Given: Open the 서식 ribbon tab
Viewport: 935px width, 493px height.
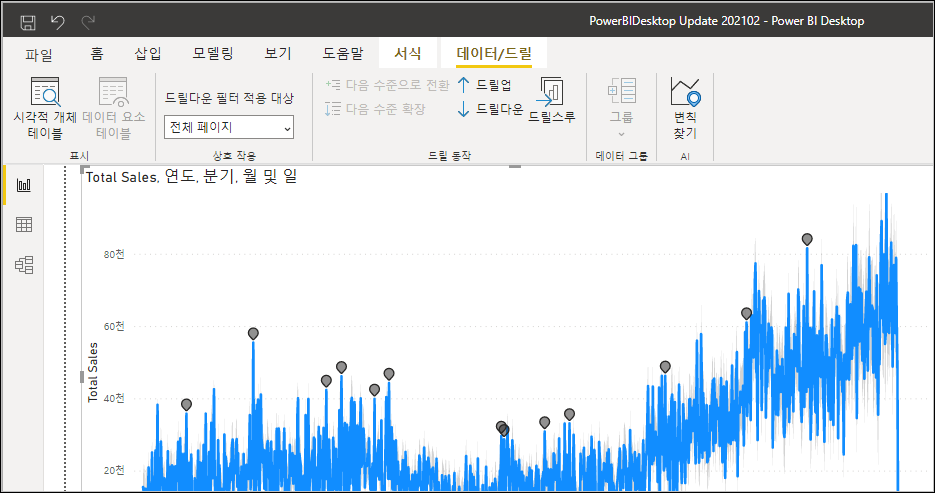Looking at the screenshot, I should click(x=408, y=54).
